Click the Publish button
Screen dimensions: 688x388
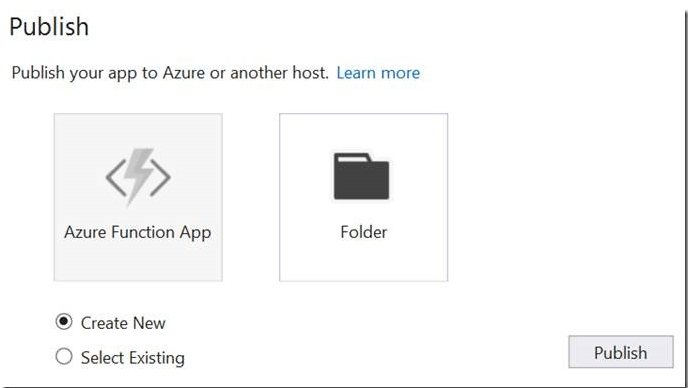(x=621, y=352)
